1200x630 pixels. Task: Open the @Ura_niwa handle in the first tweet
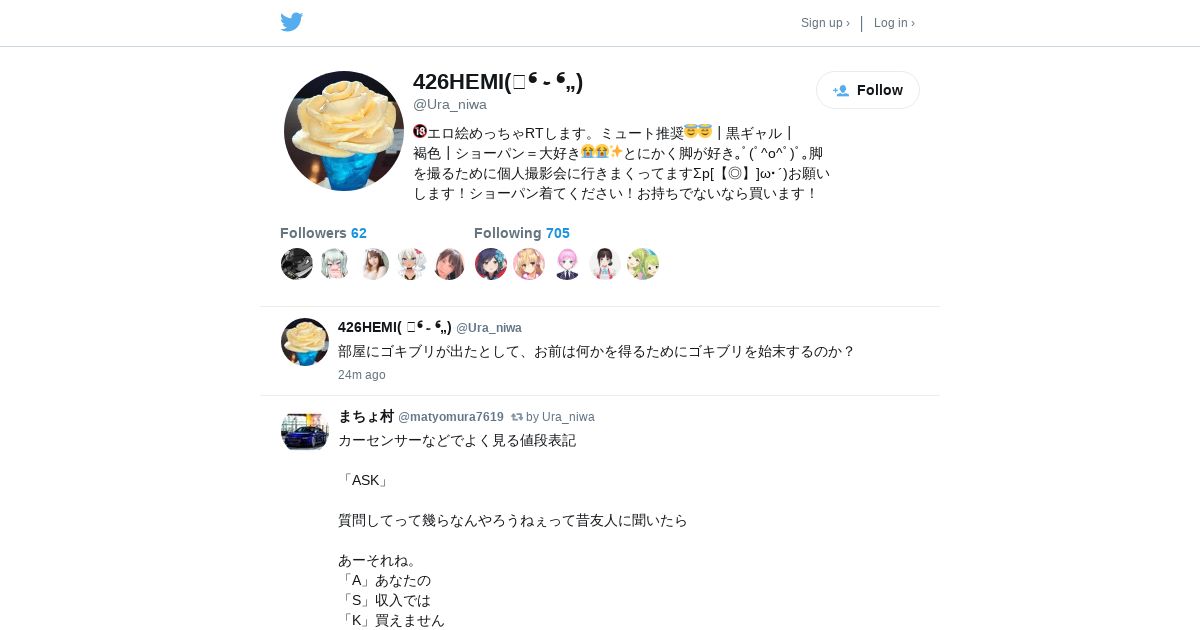coord(489,328)
